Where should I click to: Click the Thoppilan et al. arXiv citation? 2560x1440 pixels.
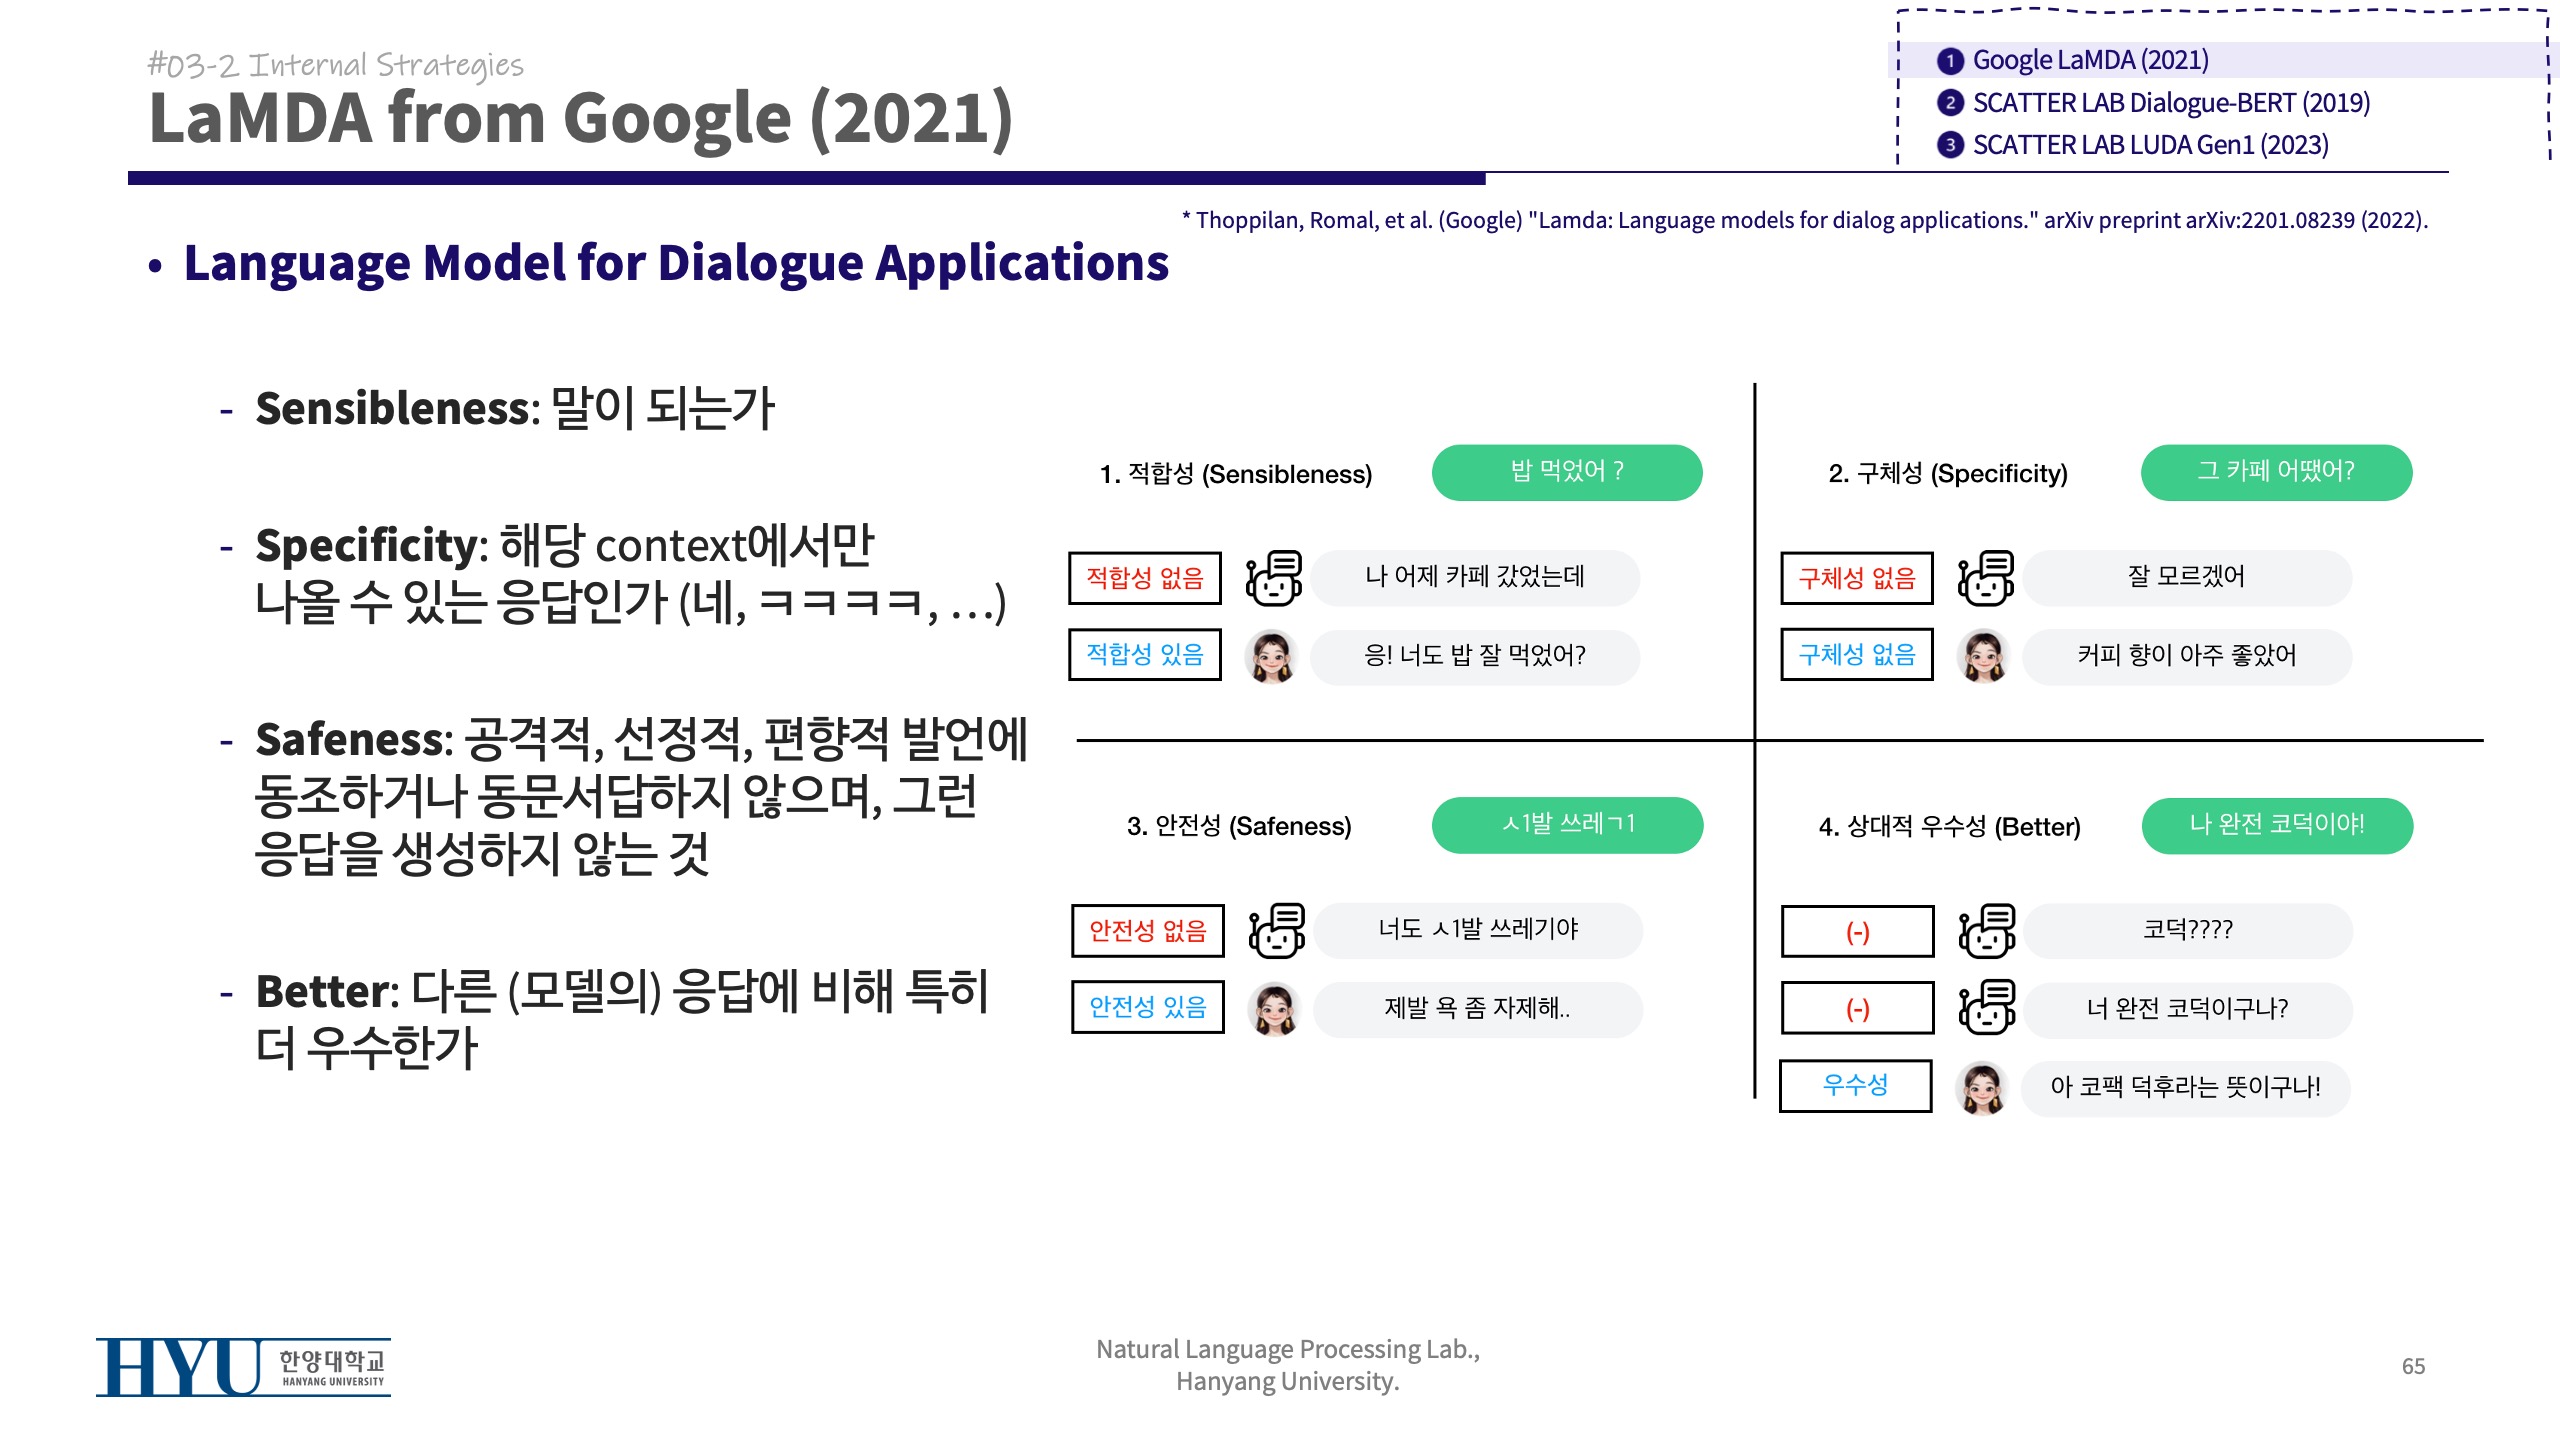(x=1804, y=220)
